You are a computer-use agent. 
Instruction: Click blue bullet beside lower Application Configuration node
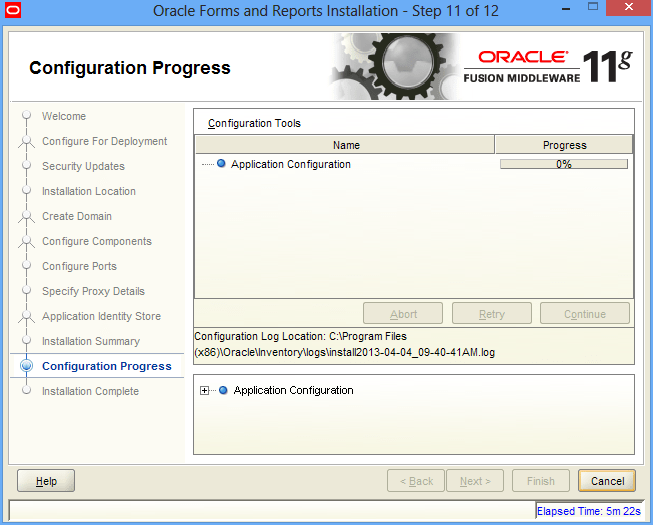[223, 390]
